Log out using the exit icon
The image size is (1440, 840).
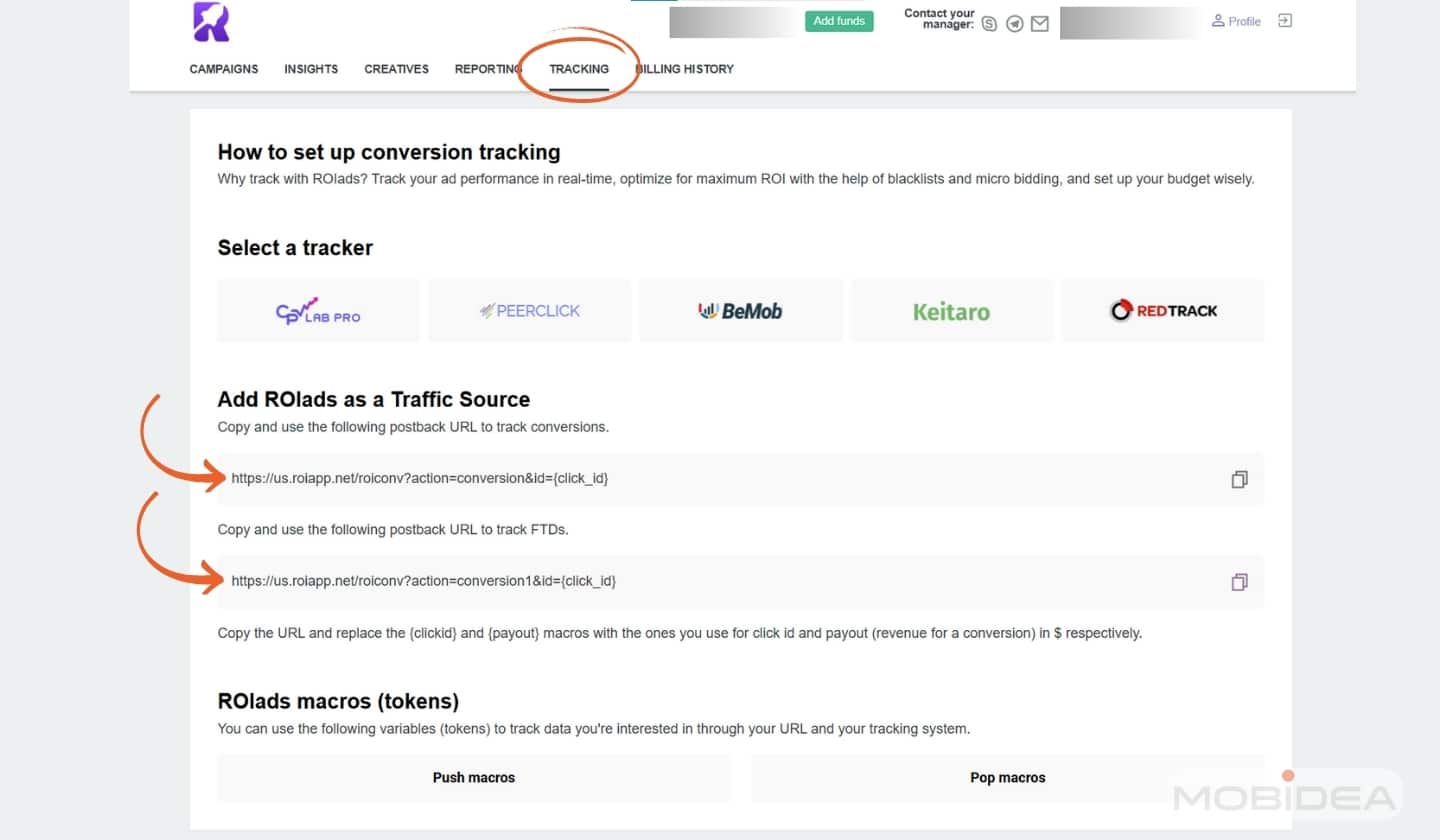point(1284,20)
